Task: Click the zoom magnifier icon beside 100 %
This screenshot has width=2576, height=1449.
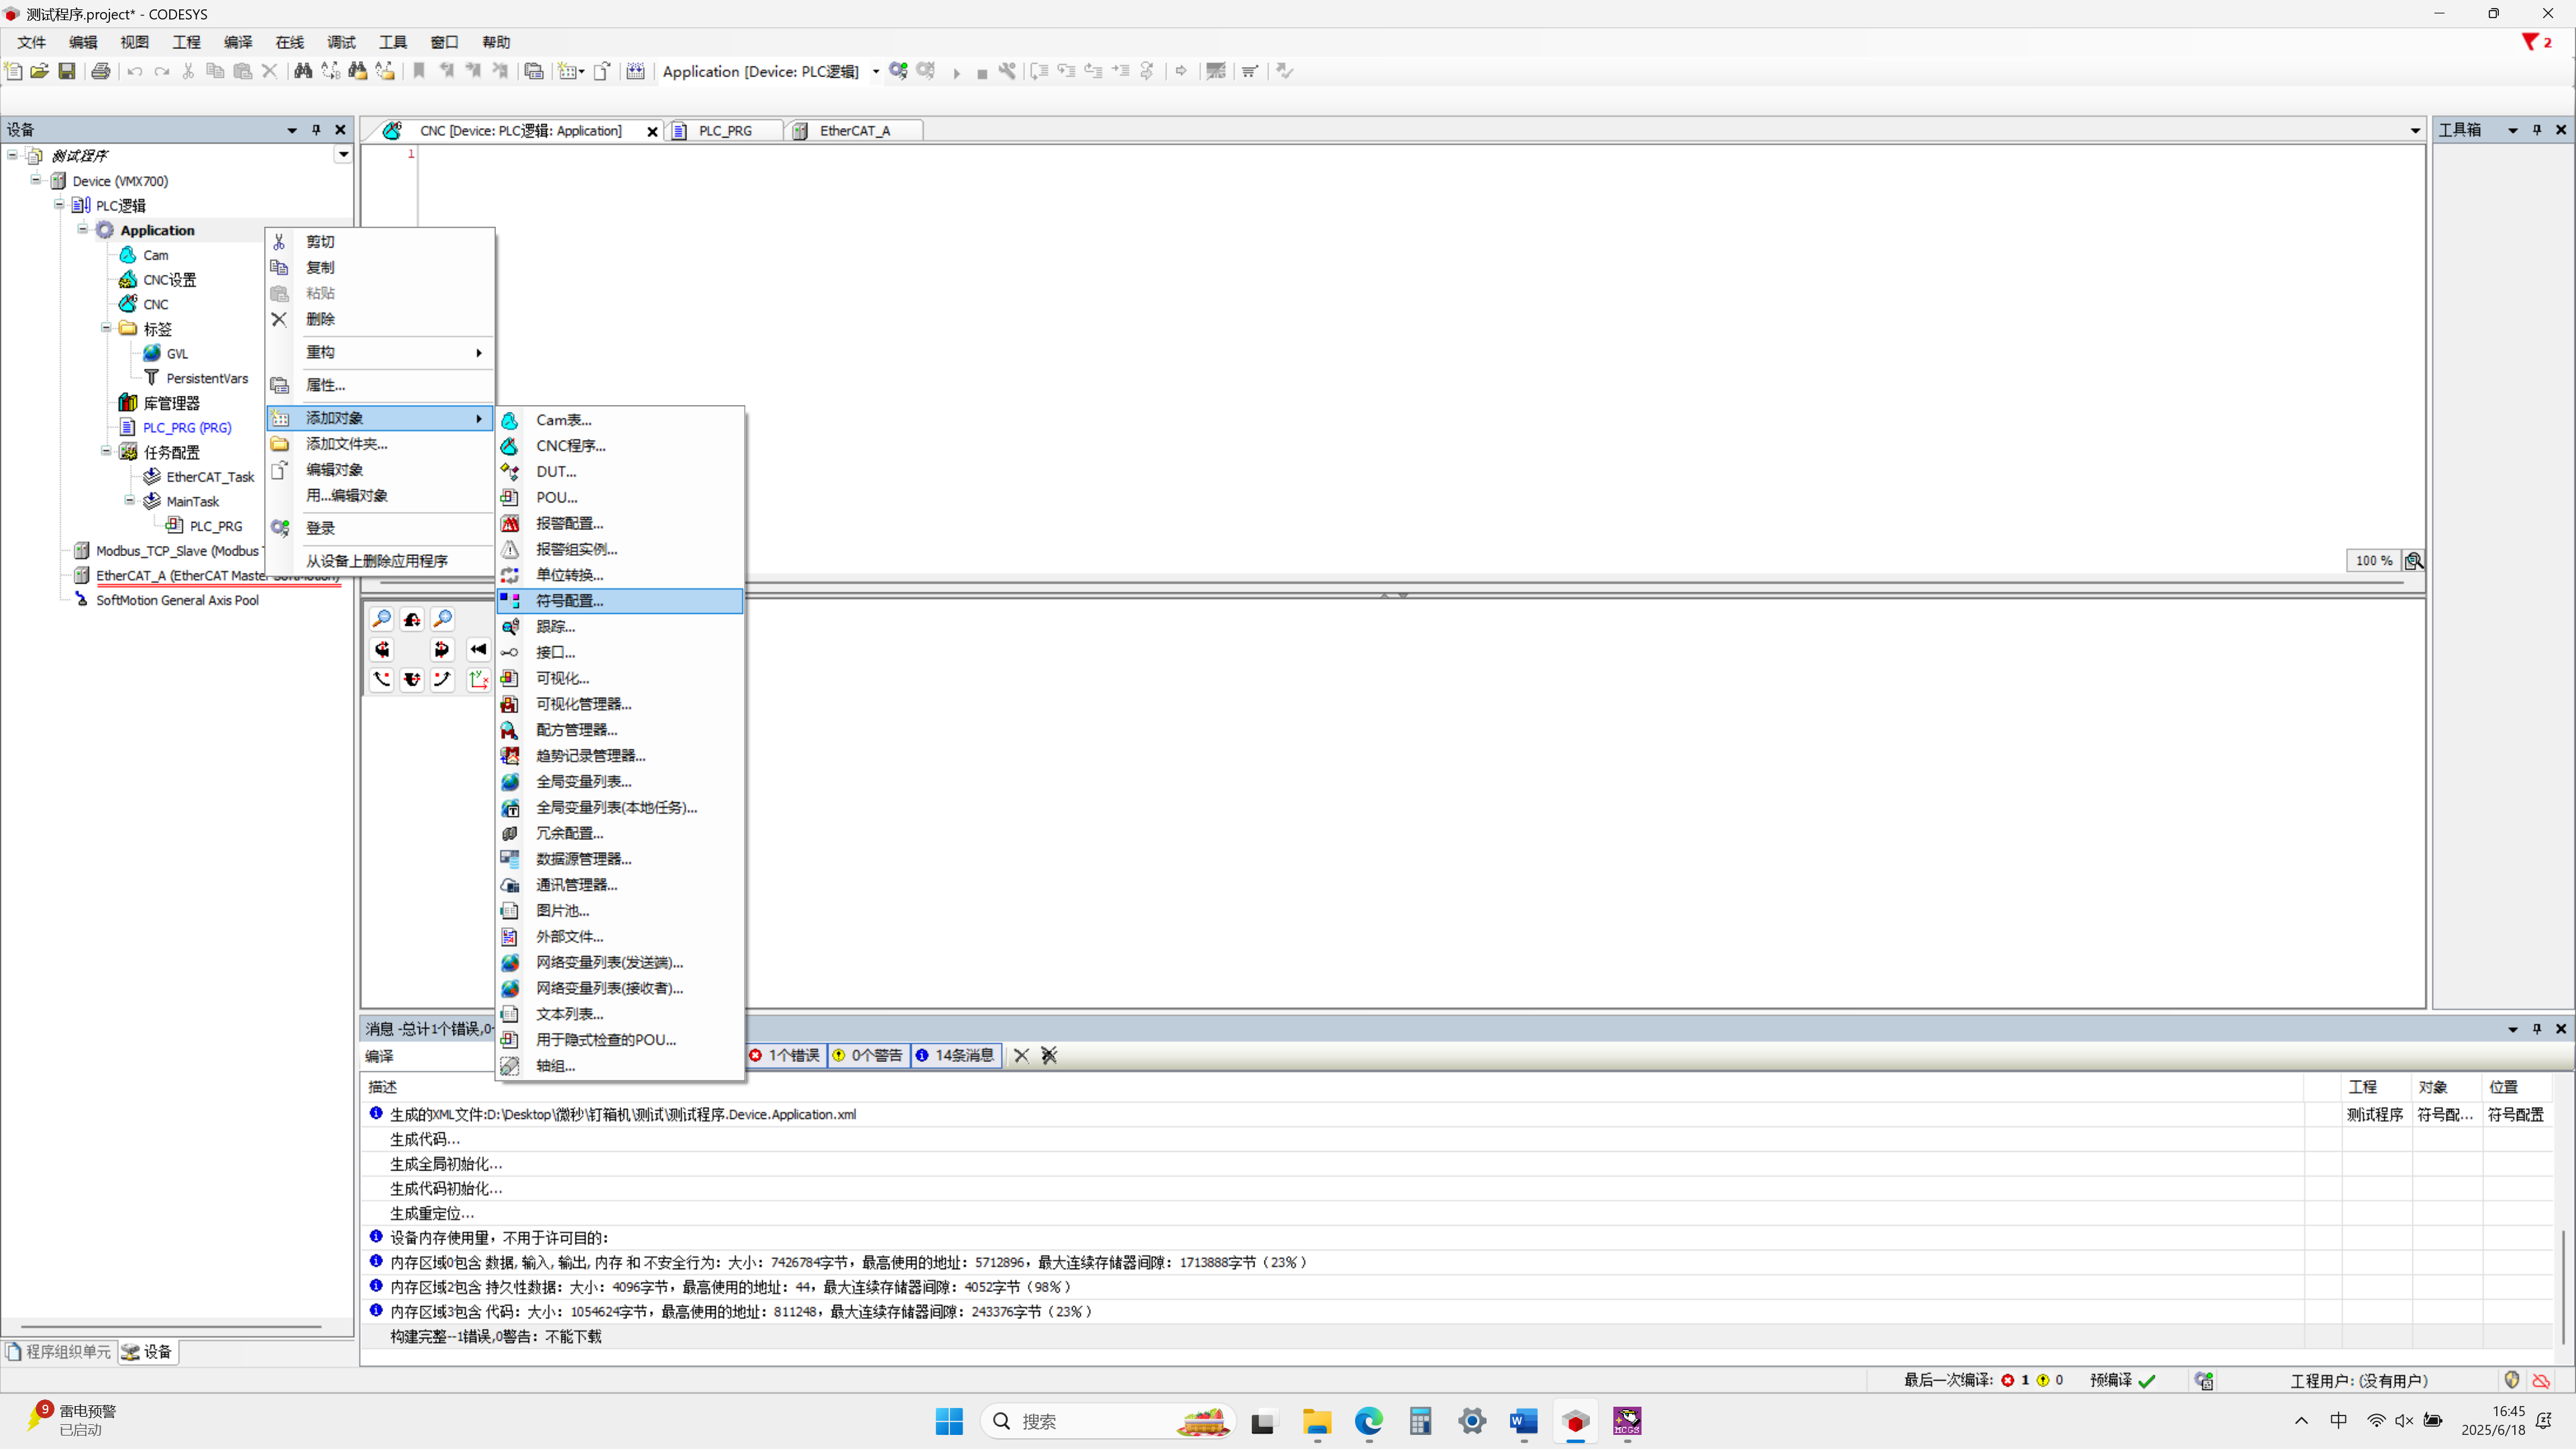Action: (x=2414, y=561)
